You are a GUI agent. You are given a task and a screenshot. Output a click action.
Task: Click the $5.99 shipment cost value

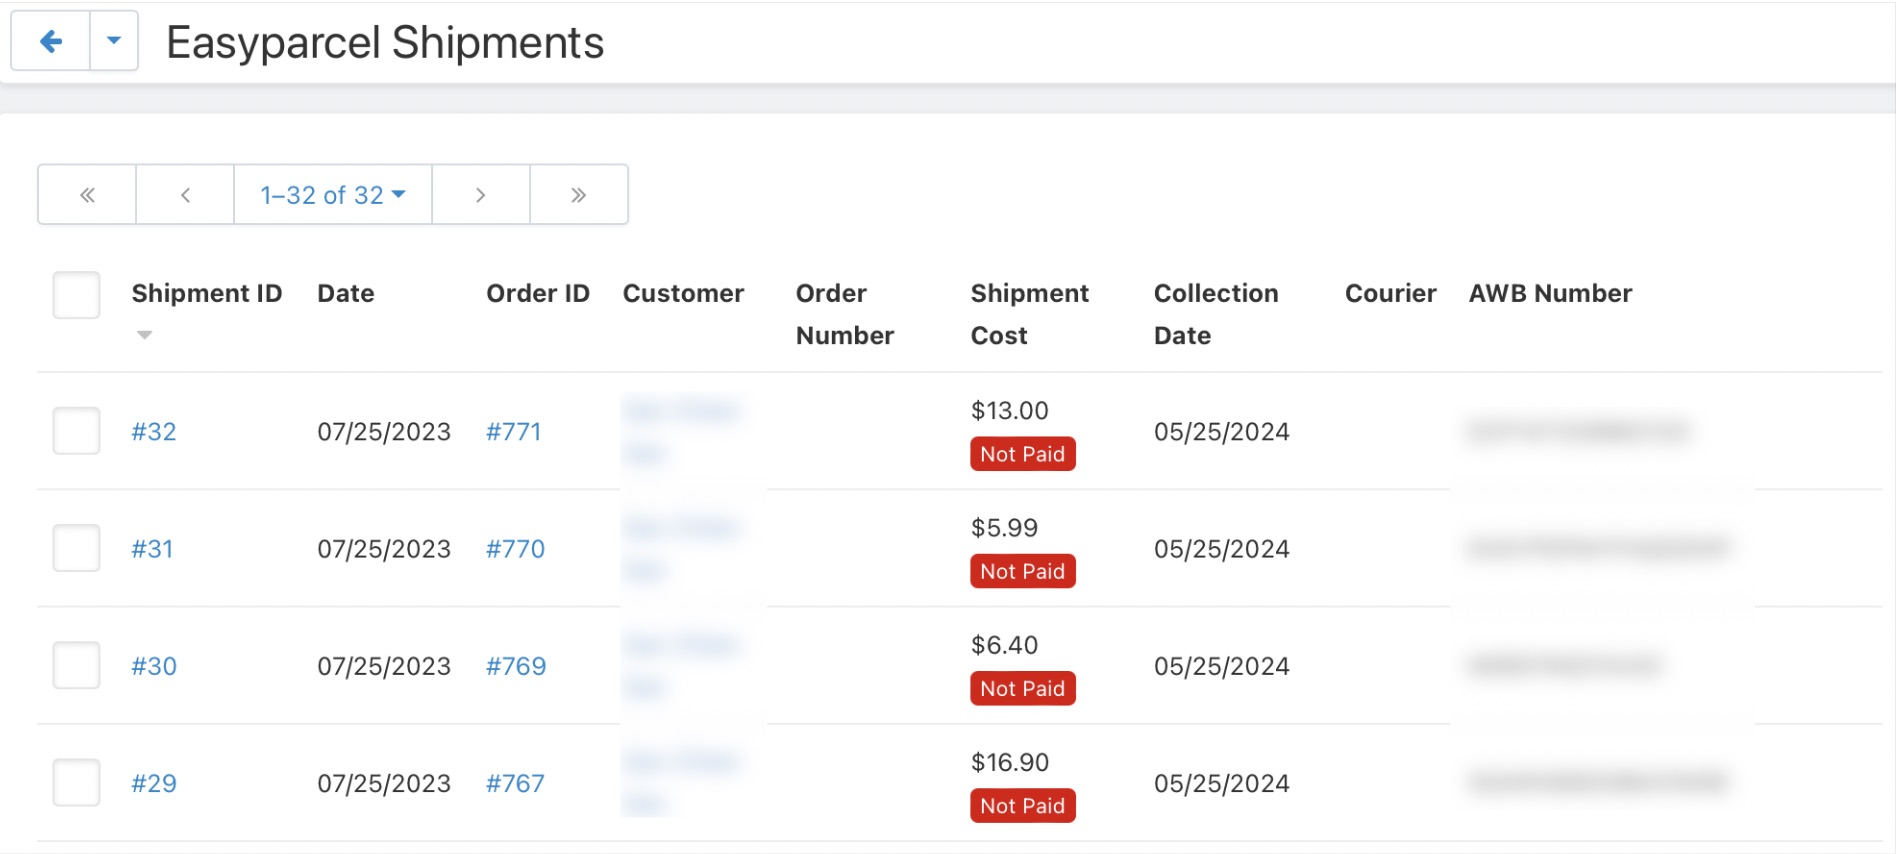(x=1005, y=527)
